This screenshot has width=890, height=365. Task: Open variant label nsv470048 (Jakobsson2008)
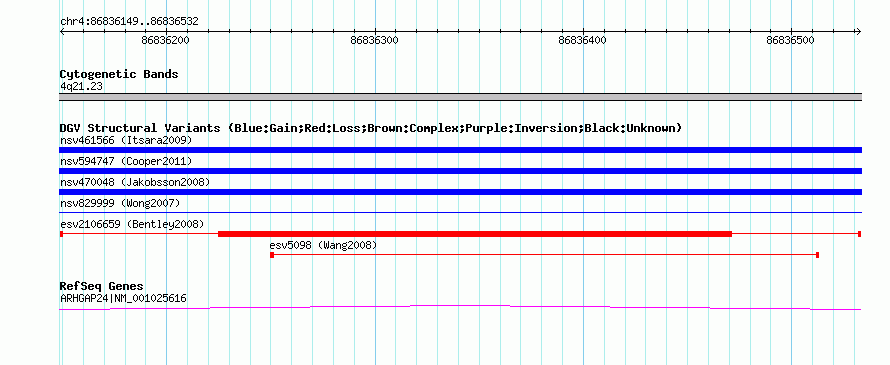(135, 183)
